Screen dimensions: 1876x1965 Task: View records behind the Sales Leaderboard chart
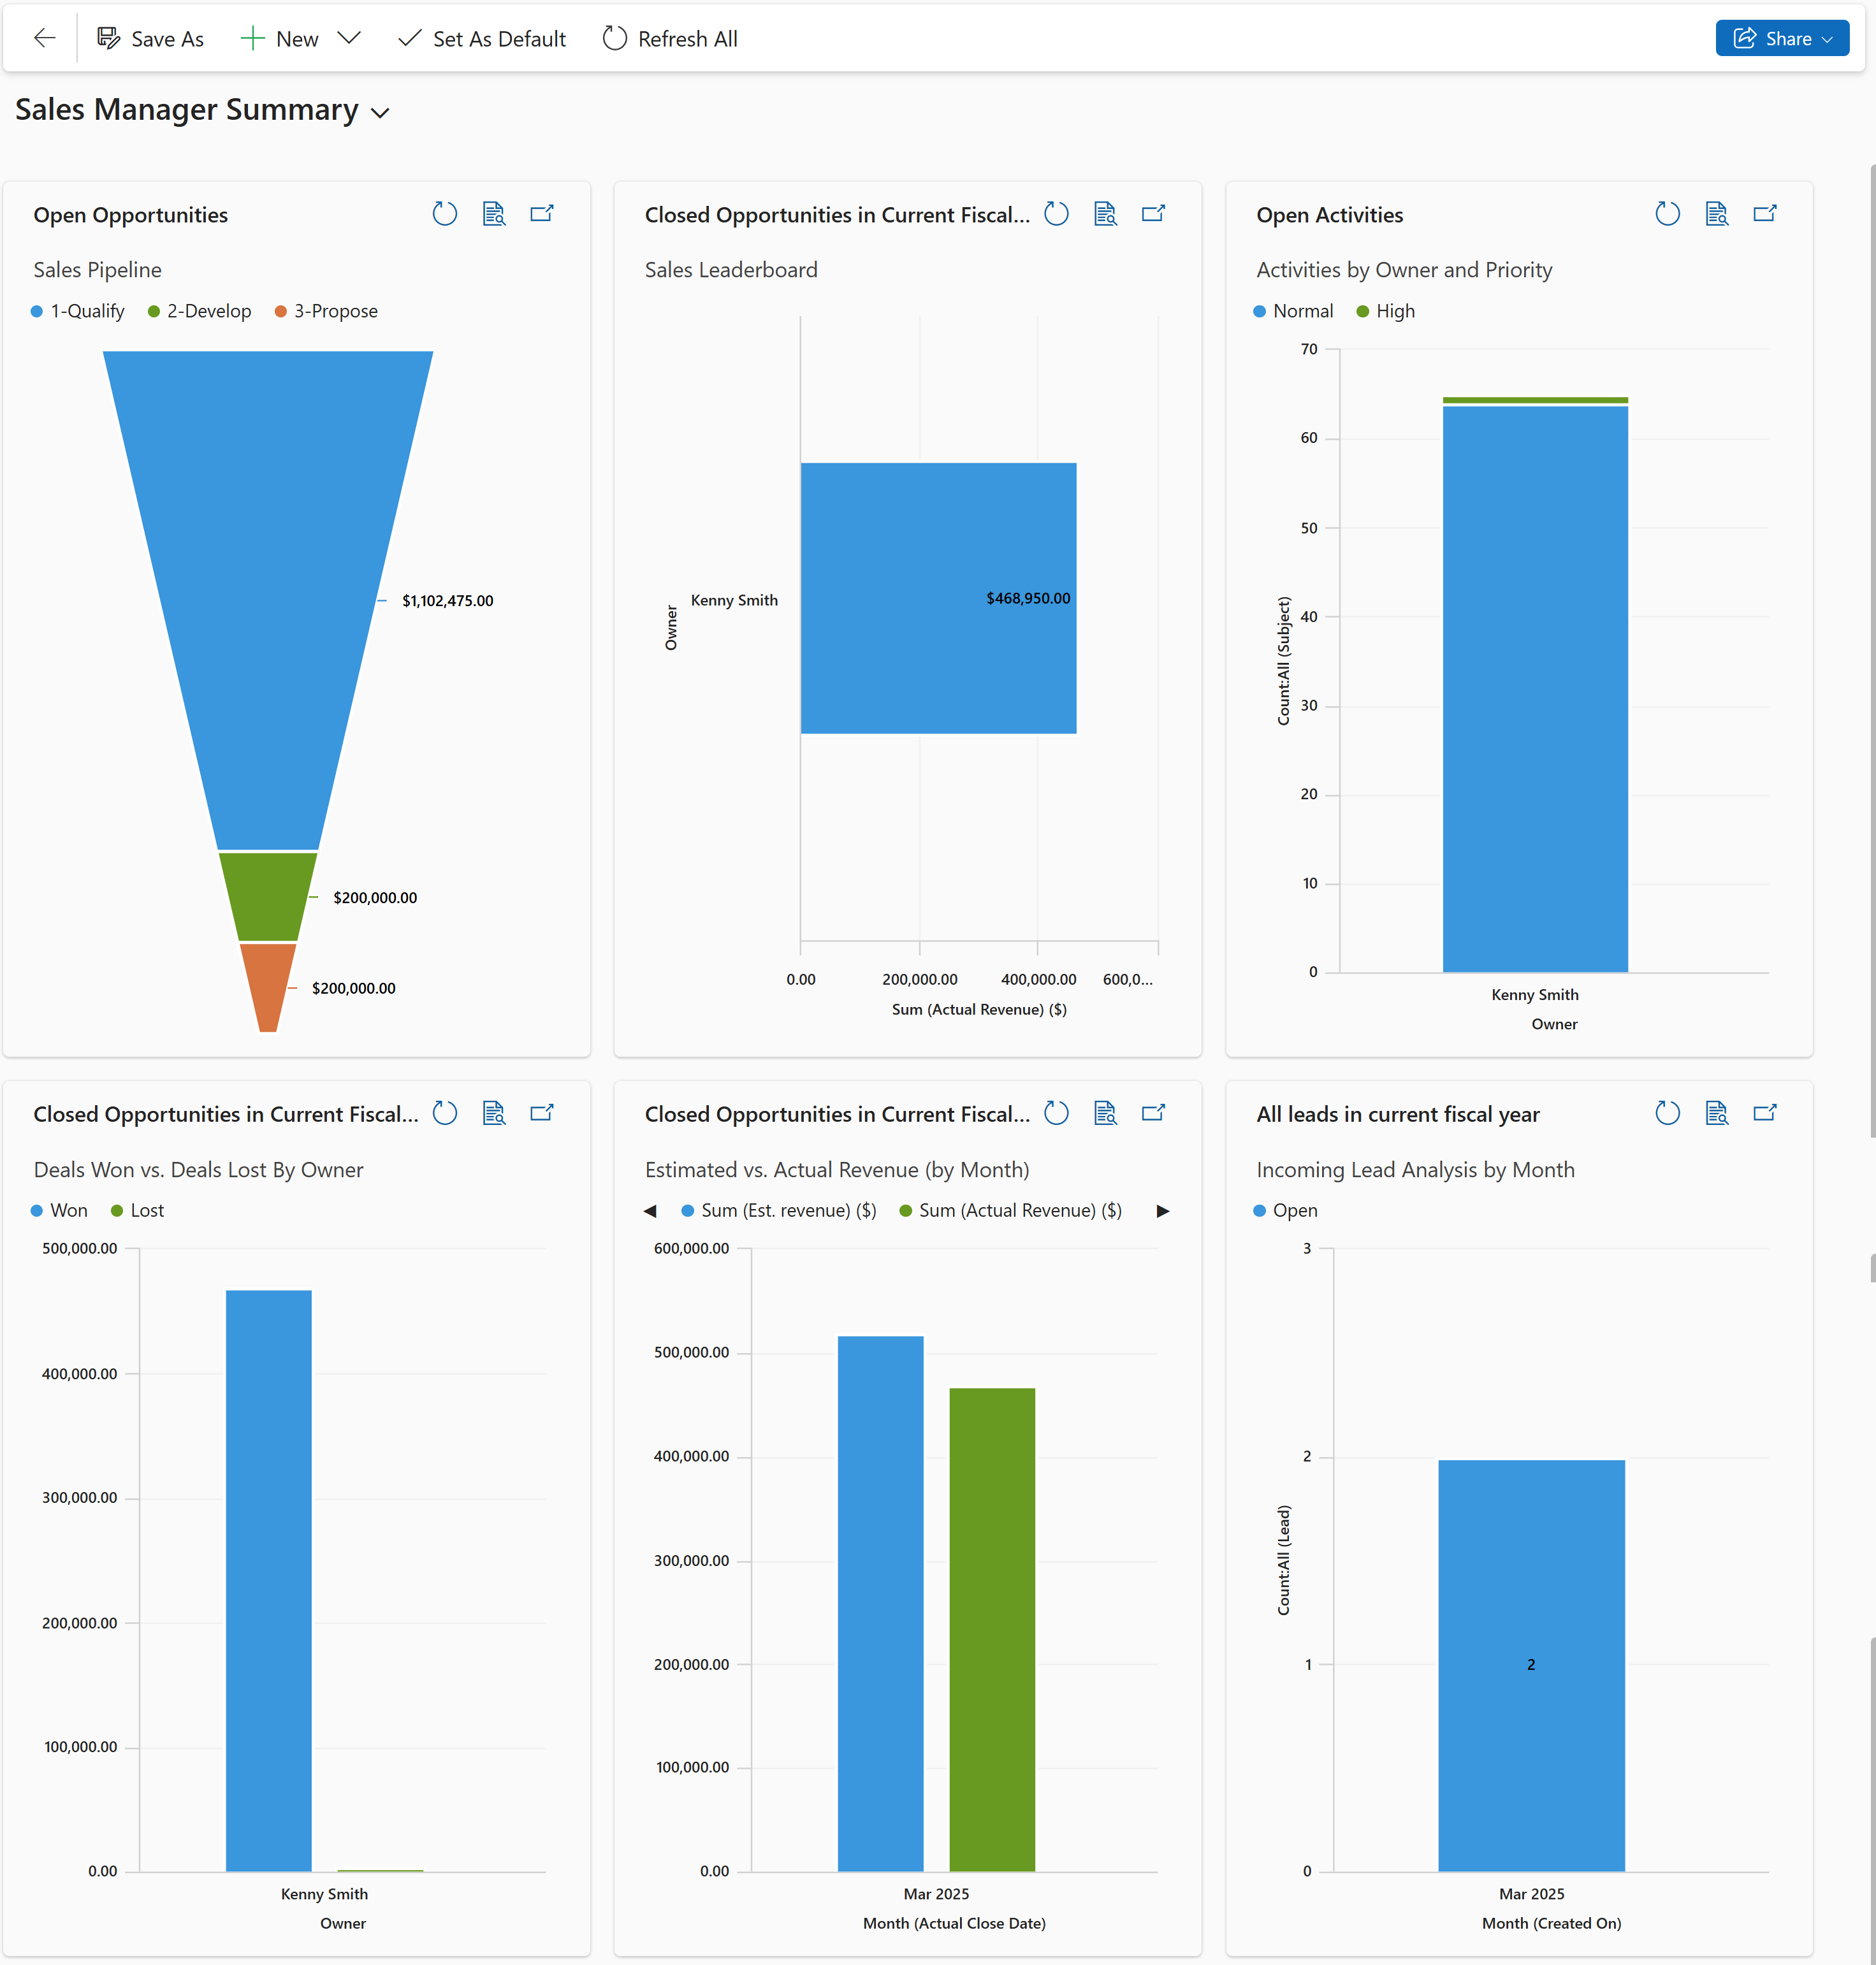pyautogui.click(x=1105, y=213)
